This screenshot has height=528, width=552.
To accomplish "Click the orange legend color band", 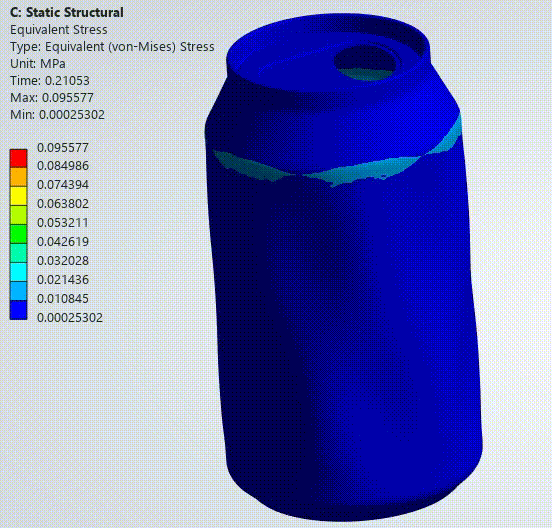I will 18,177.
